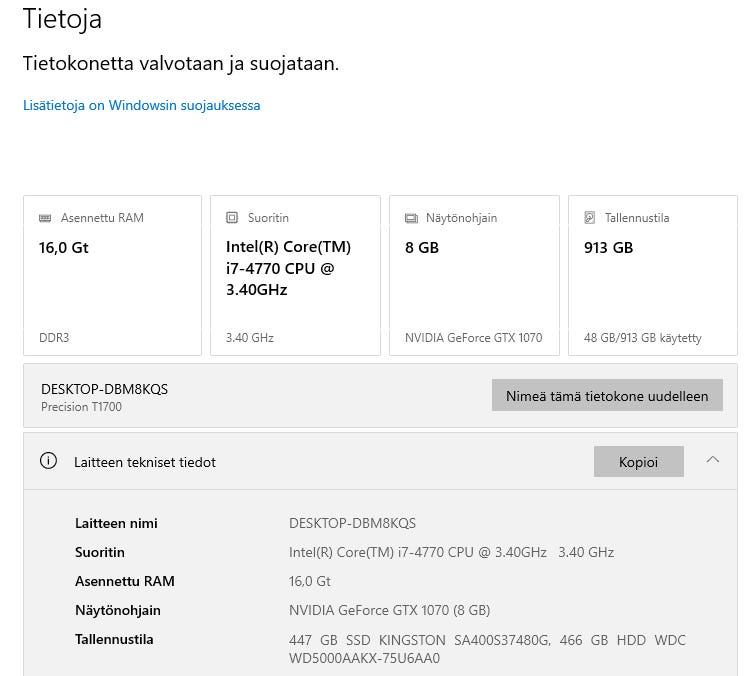
Task: Click Nimeä tämä tietokone uudelleen button
Action: (x=607, y=395)
